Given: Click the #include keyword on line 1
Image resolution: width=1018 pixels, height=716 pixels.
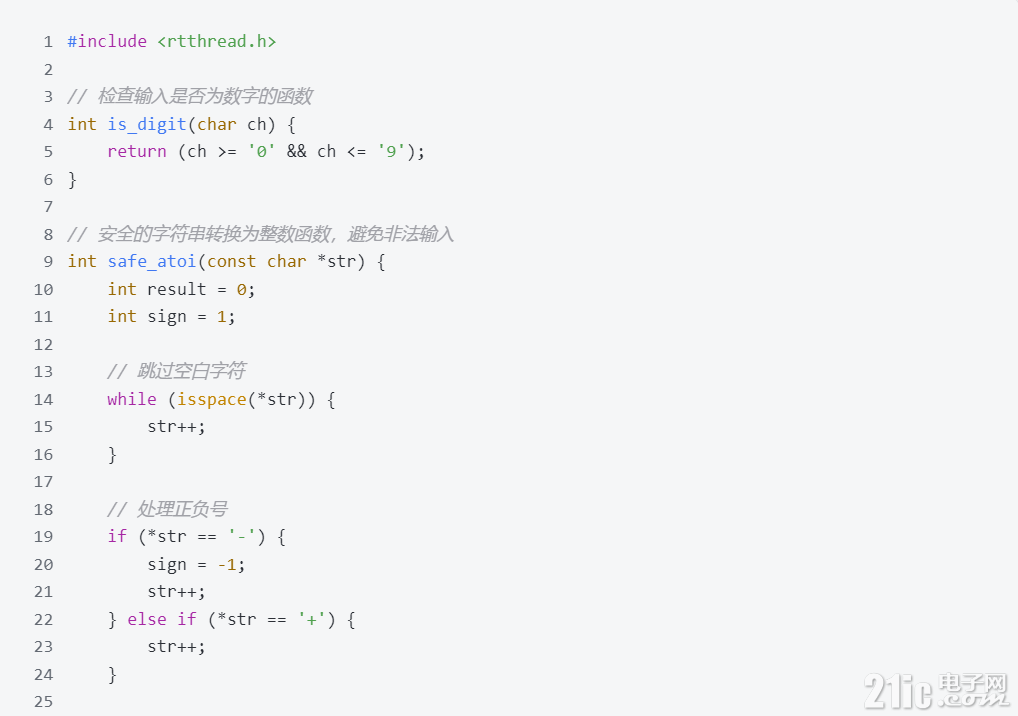Looking at the screenshot, I should tap(107, 42).
